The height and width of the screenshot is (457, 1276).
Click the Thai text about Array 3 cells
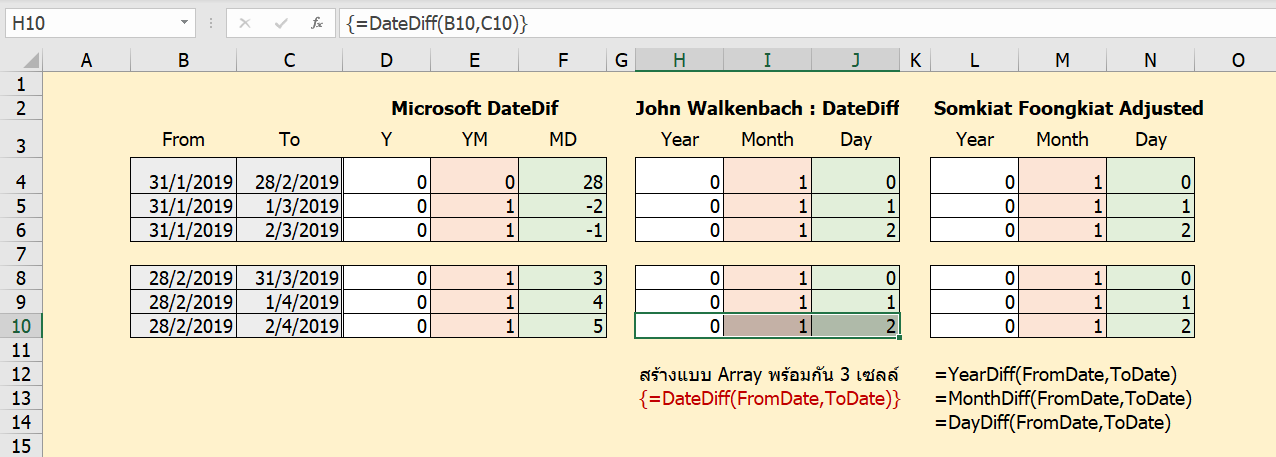pyautogui.click(x=769, y=375)
